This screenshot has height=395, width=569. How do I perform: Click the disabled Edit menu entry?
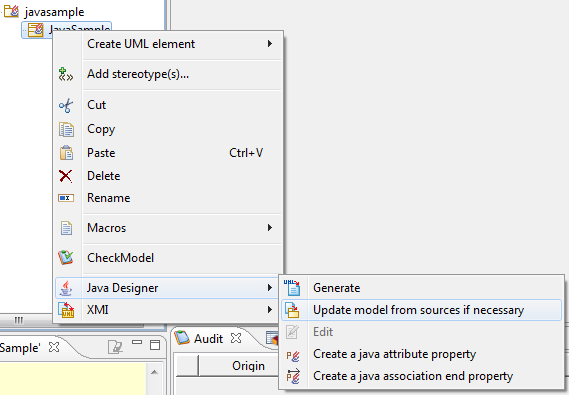click(x=421, y=332)
